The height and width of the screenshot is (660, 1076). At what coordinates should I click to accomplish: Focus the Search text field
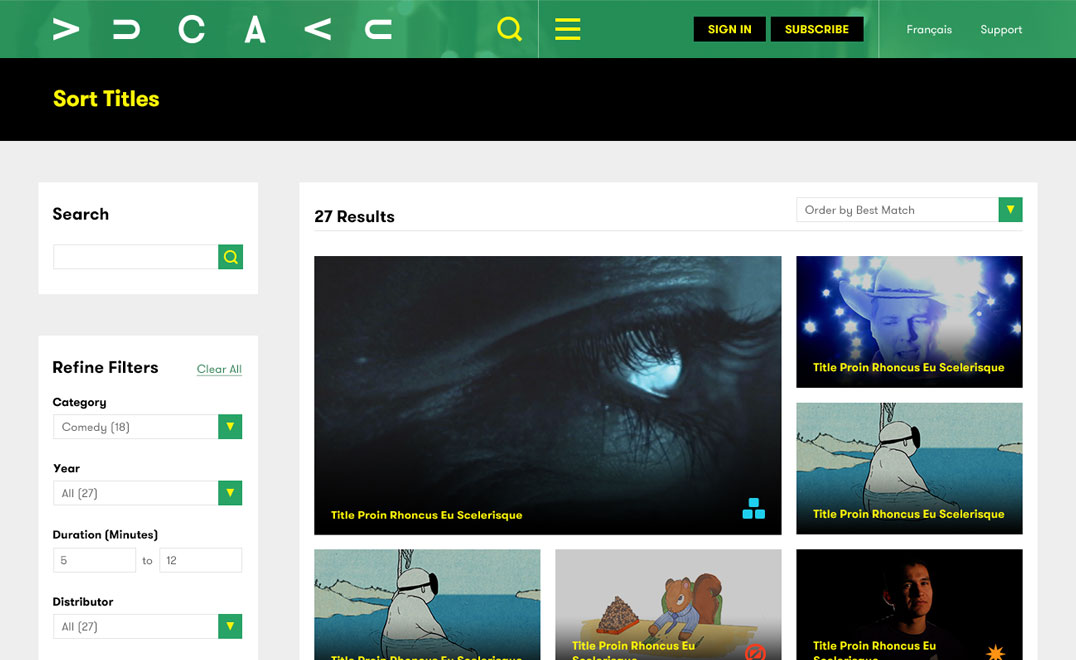pos(135,257)
